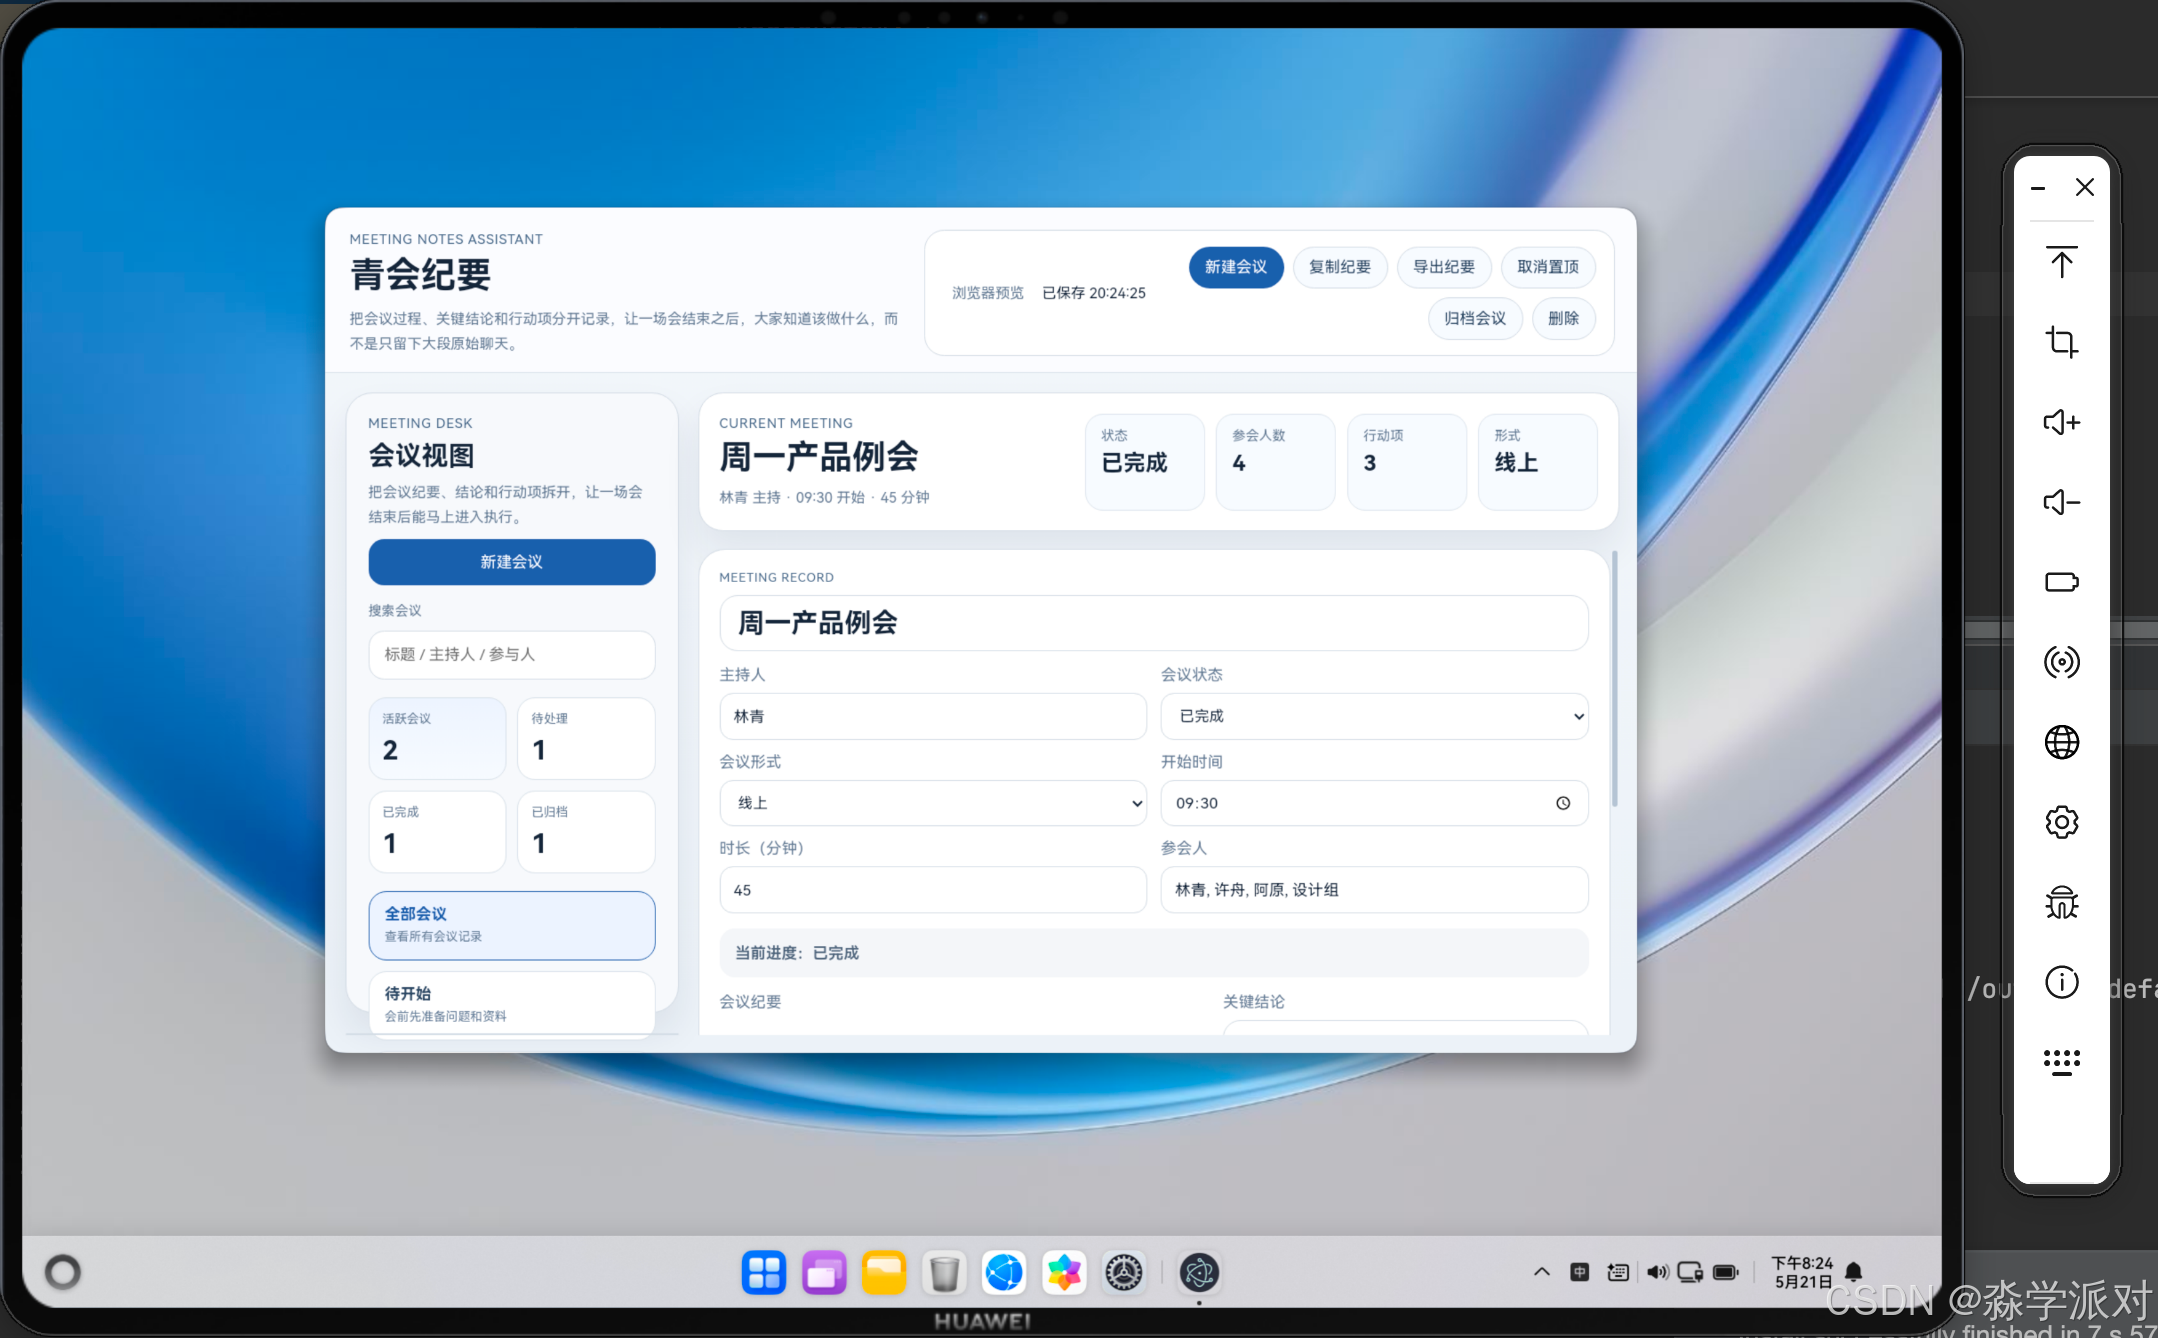Click the 状态 已完成 summary card
This screenshot has height=1338, width=2158.
pyautogui.click(x=1145, y=462)
